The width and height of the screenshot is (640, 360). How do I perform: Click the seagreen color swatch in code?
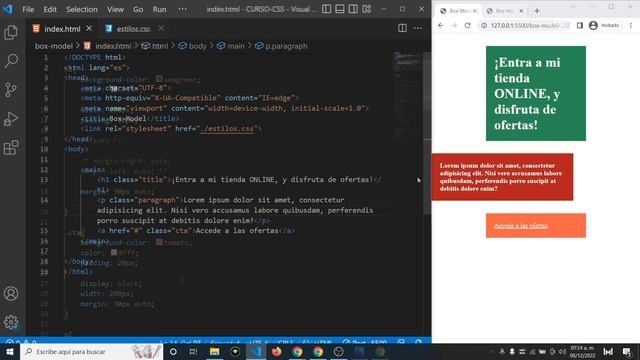point(159,78)
